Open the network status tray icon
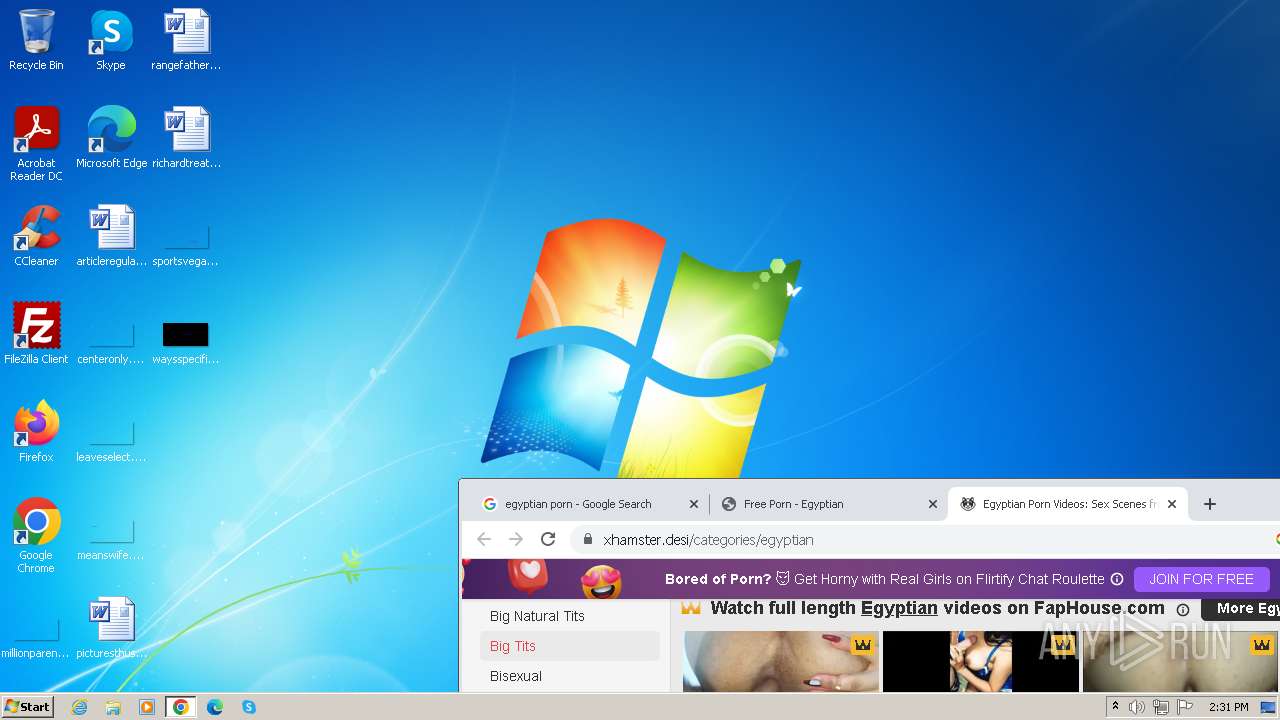The image size is (1280, 720). tap(1161, 707)
